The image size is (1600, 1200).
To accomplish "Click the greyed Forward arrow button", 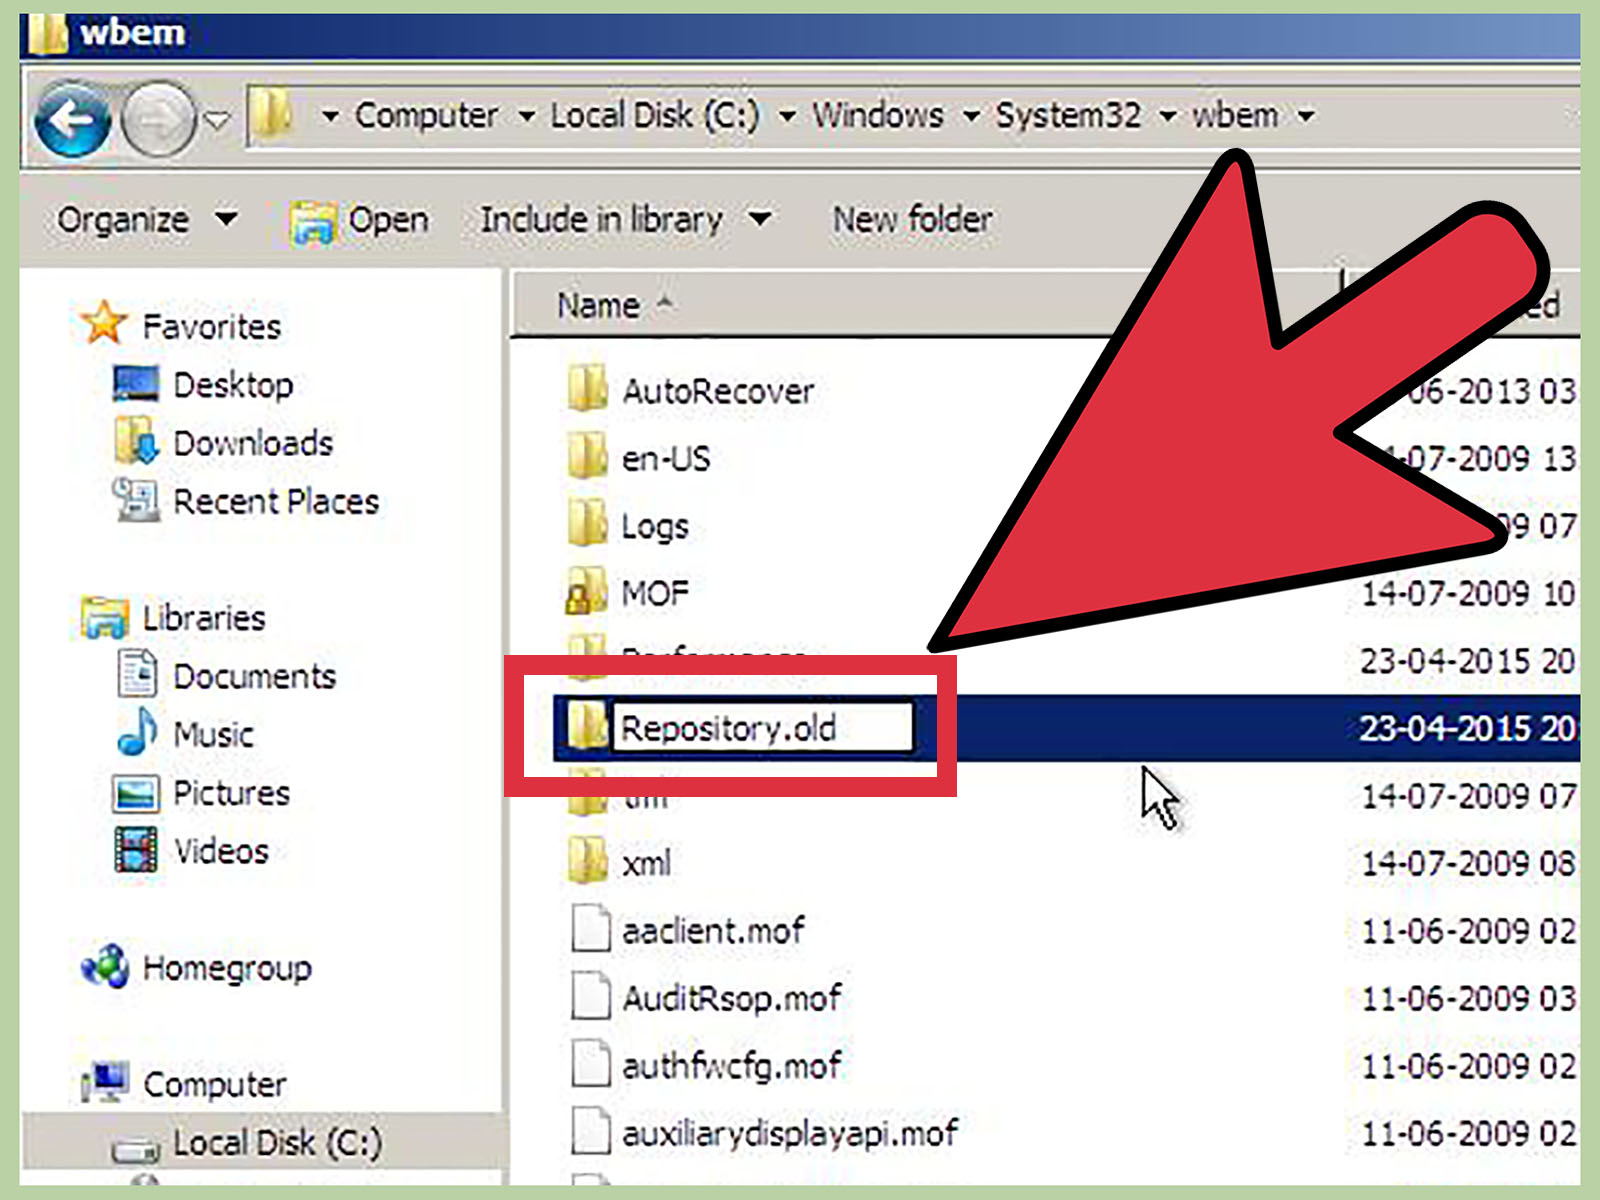I will tap(157, 119).
